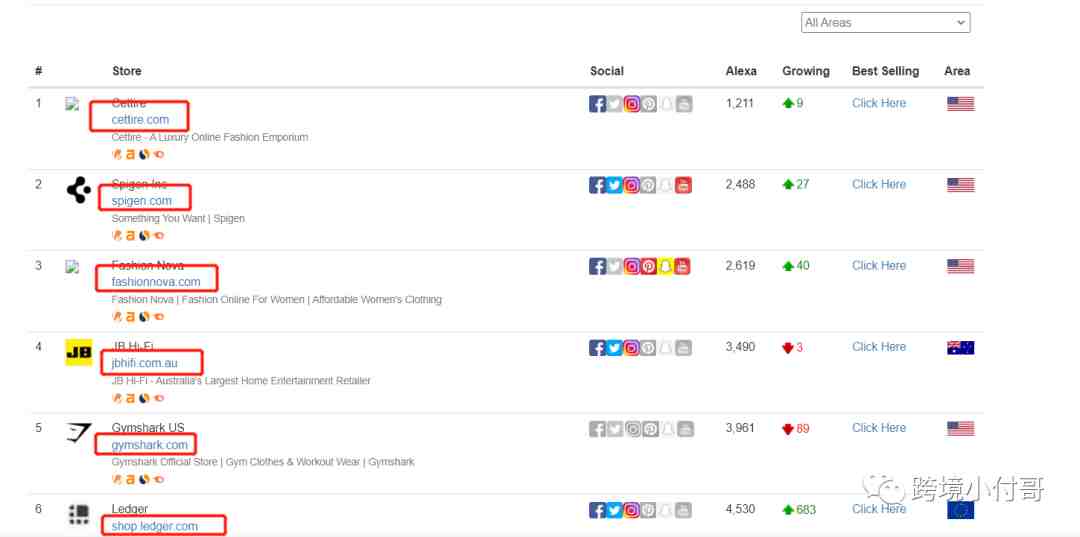Click the Social column header

607,71
